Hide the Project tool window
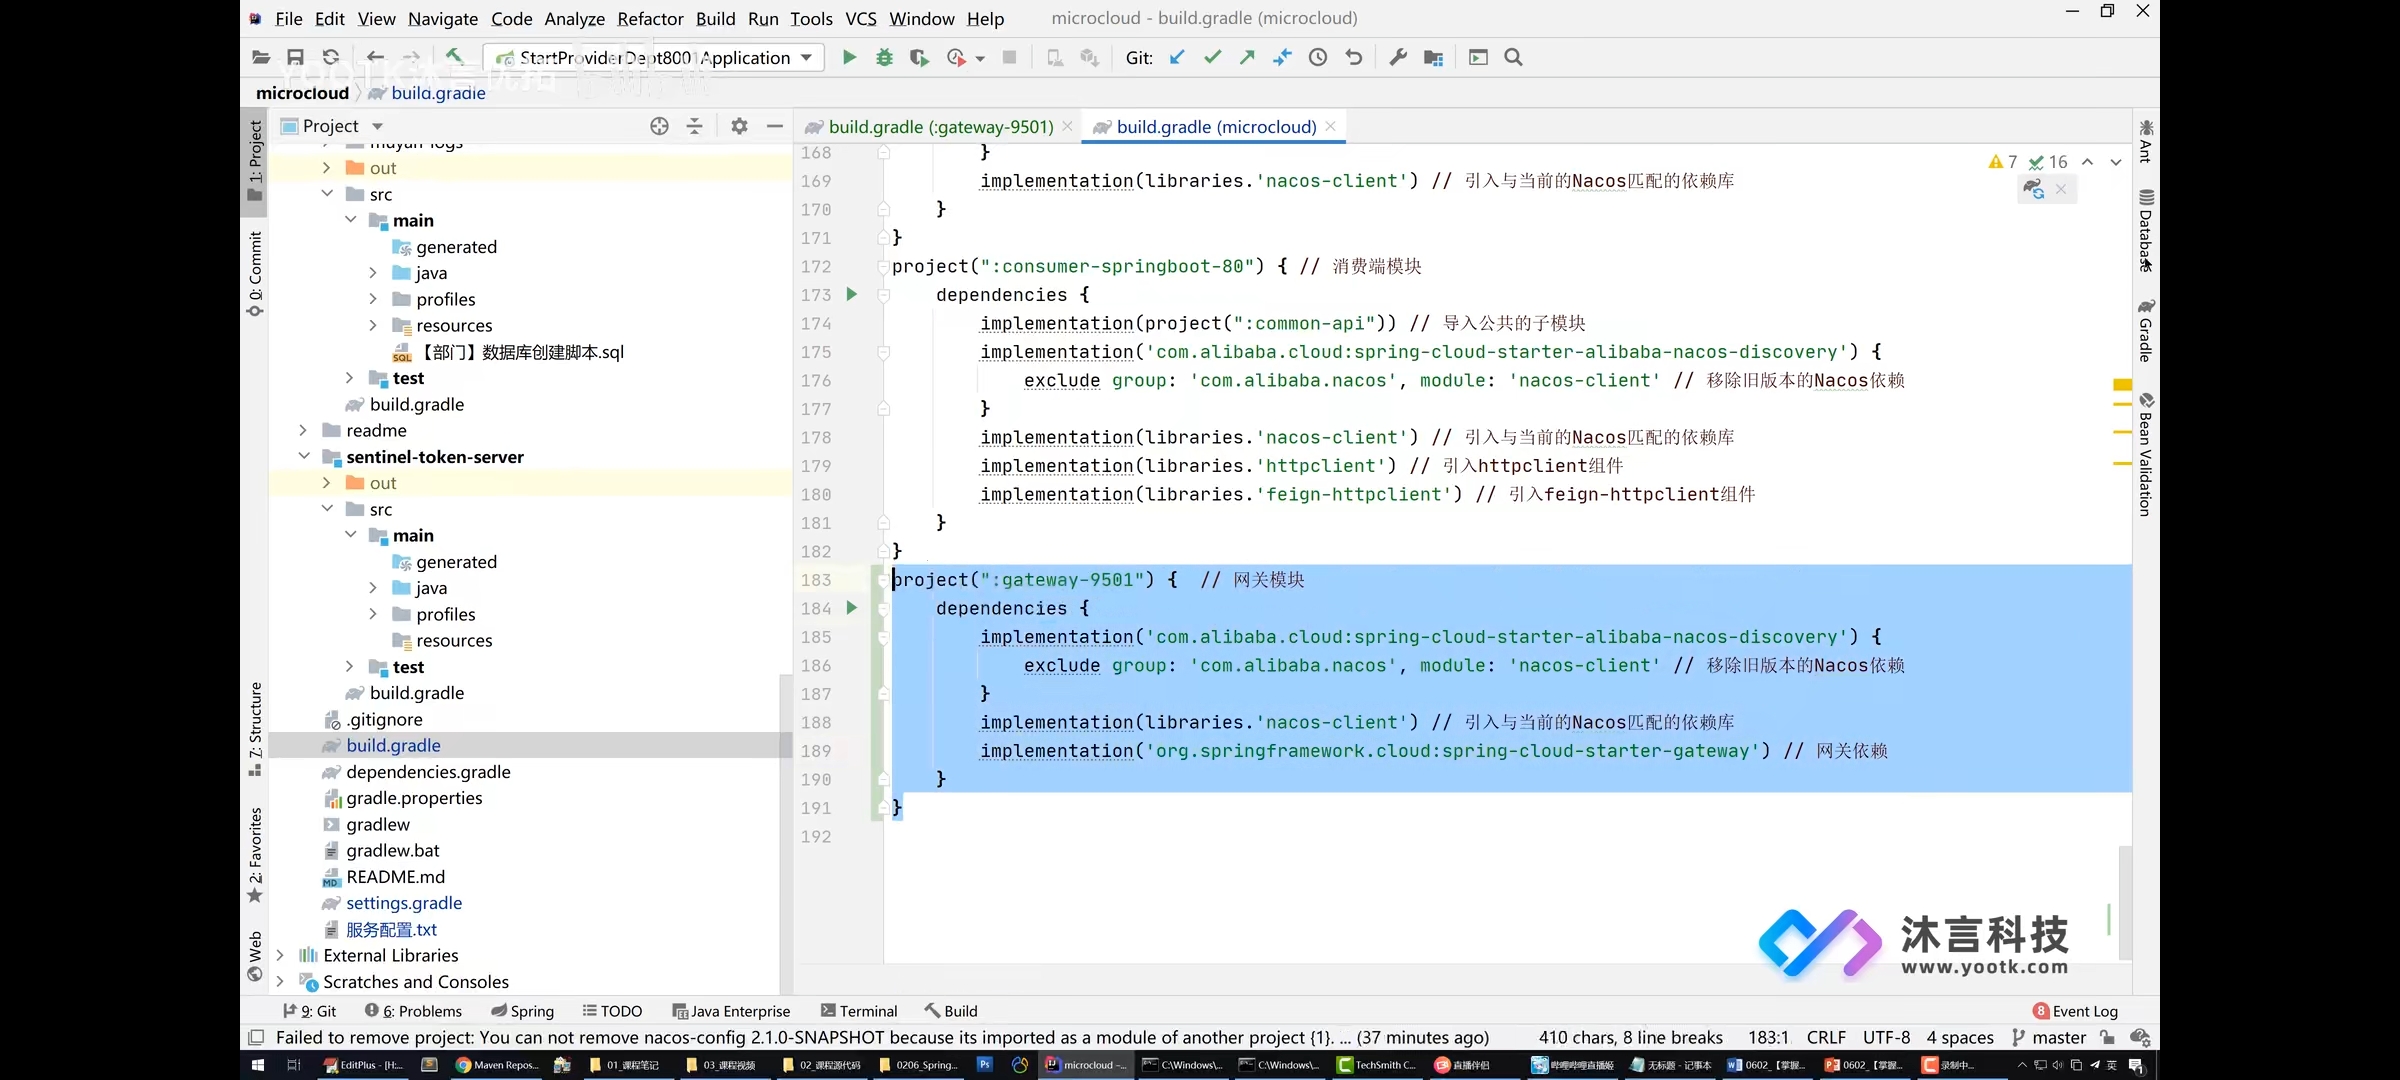 (774, 126)
